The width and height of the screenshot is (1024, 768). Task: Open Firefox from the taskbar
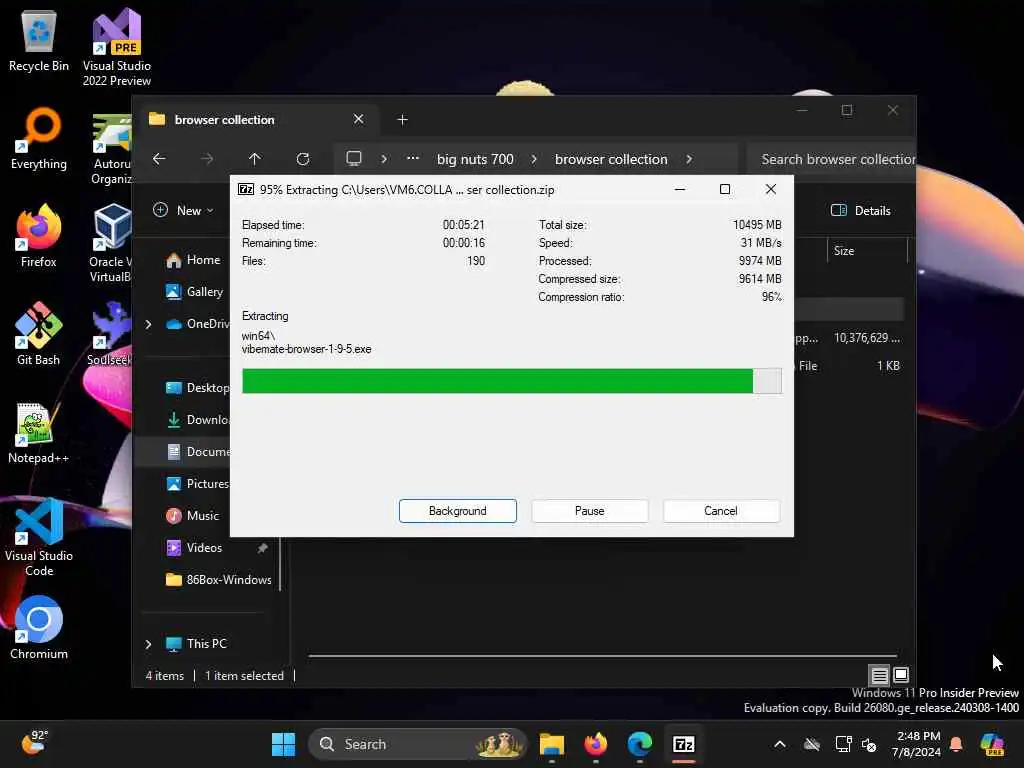(x=596, y=744)
